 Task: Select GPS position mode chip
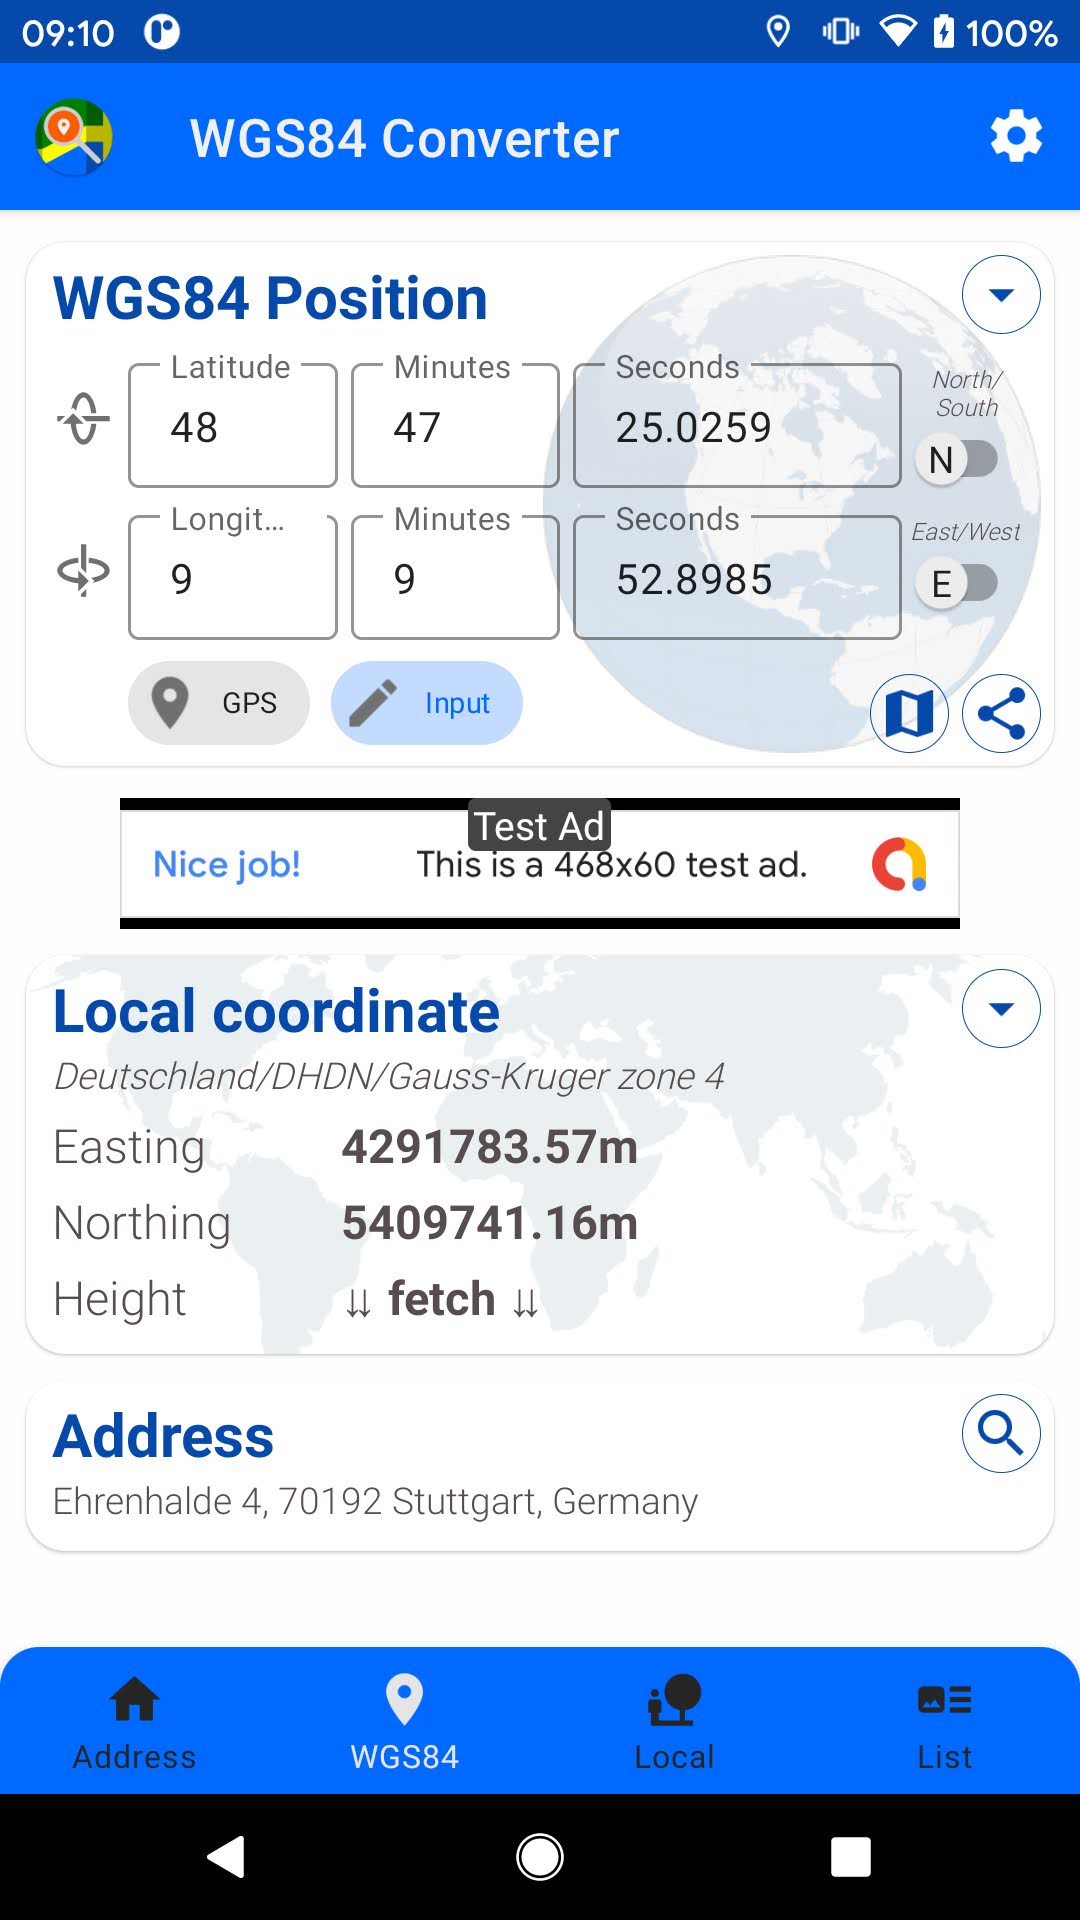(x=218, y=703)
